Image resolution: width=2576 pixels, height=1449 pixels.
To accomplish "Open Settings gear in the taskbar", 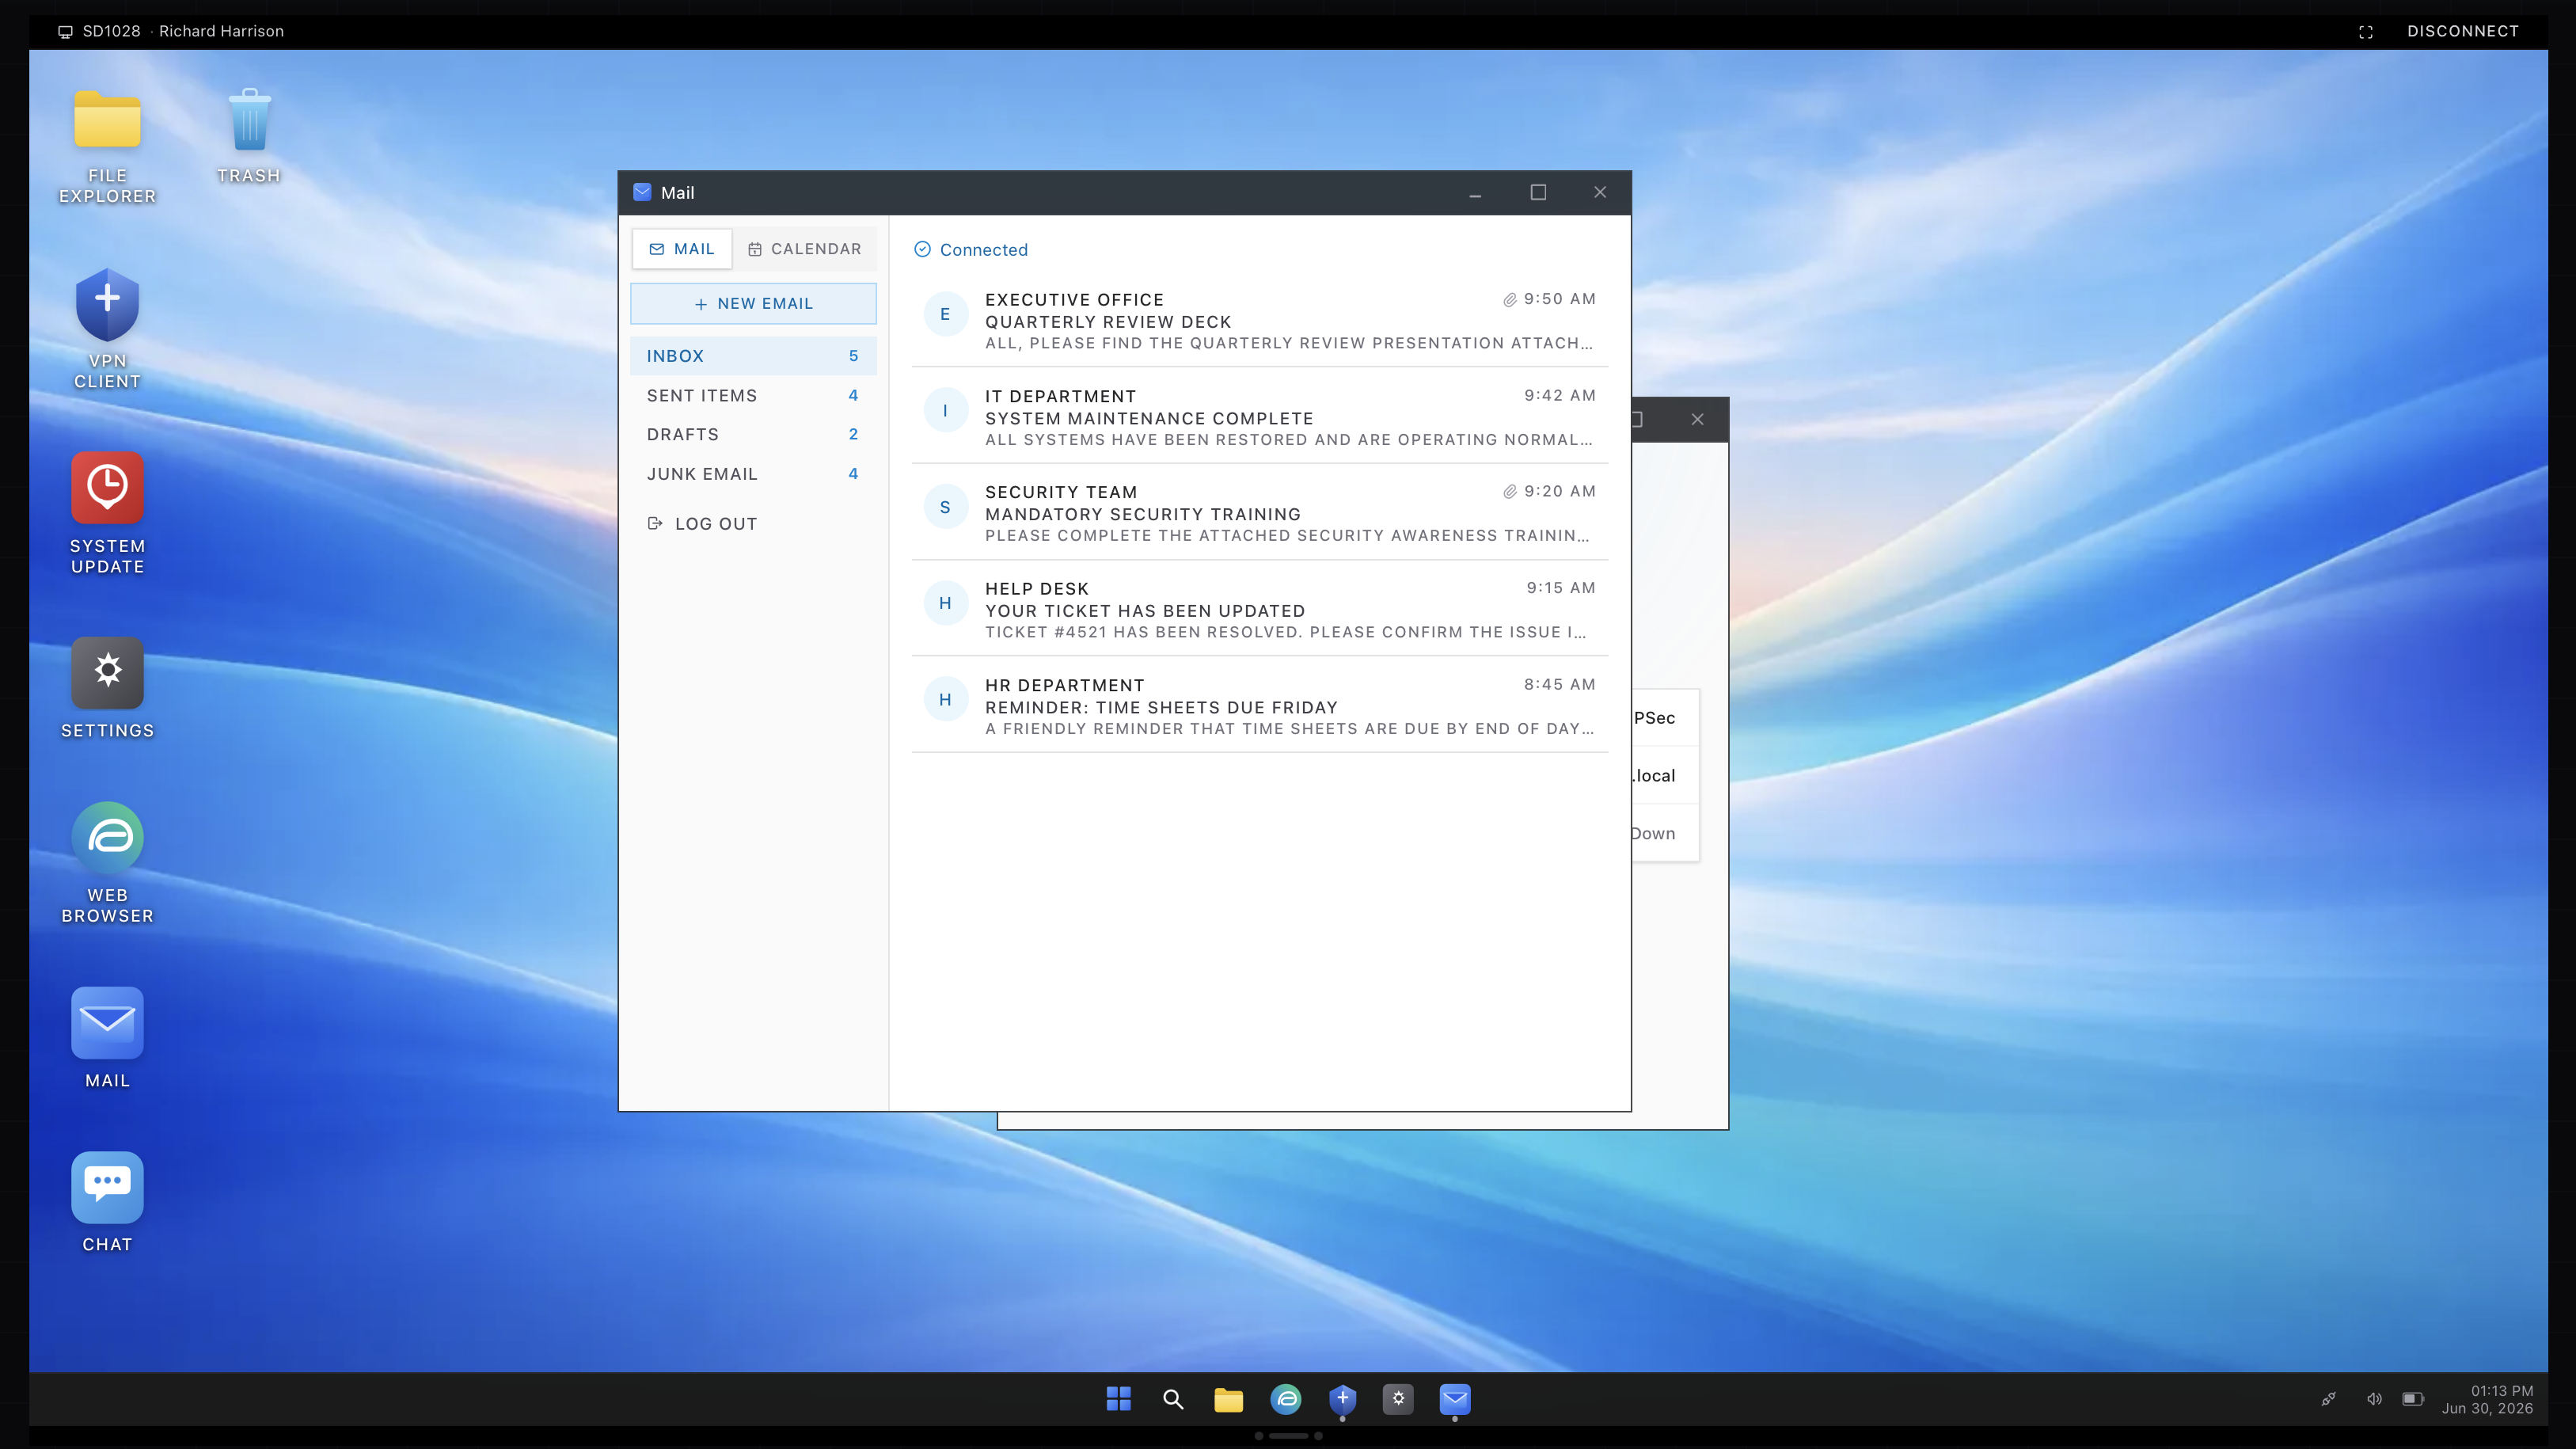I will (x=1398, y=1399).
